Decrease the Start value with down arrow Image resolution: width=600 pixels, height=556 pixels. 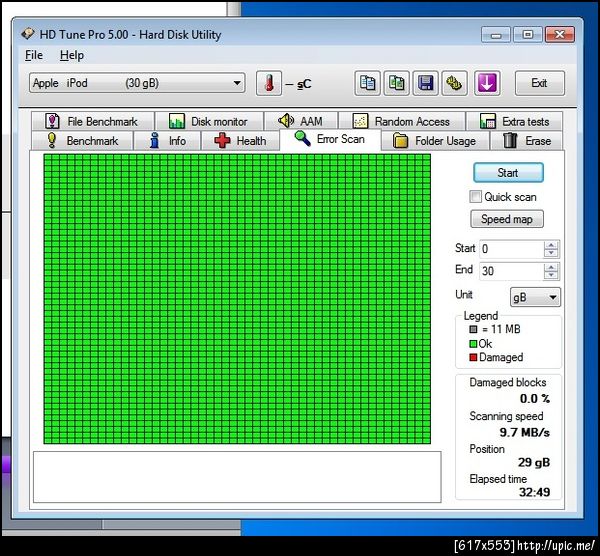click(x=551, y=253)
